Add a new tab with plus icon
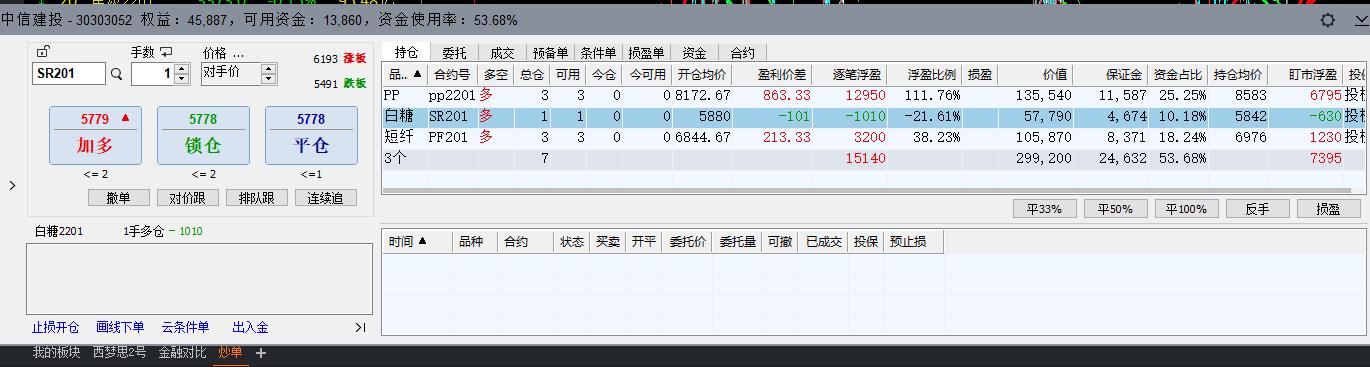The height and width of the screenshot is (367, 1370). coord(261,353)
